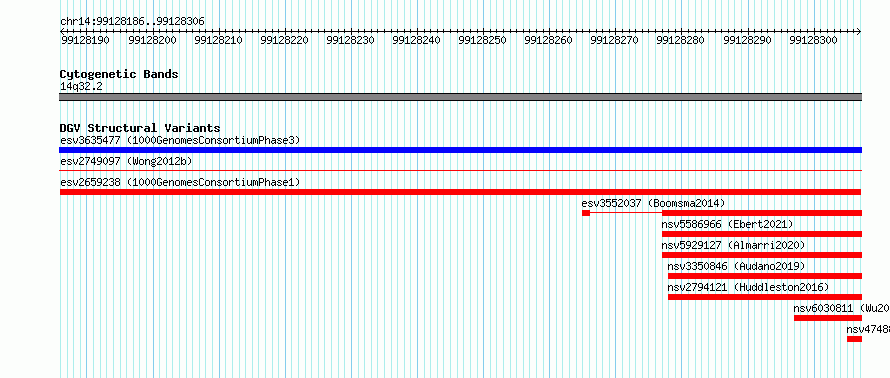Click ruler position 99128190
Screen dimensions: 890x378
(x=85, y=40)
